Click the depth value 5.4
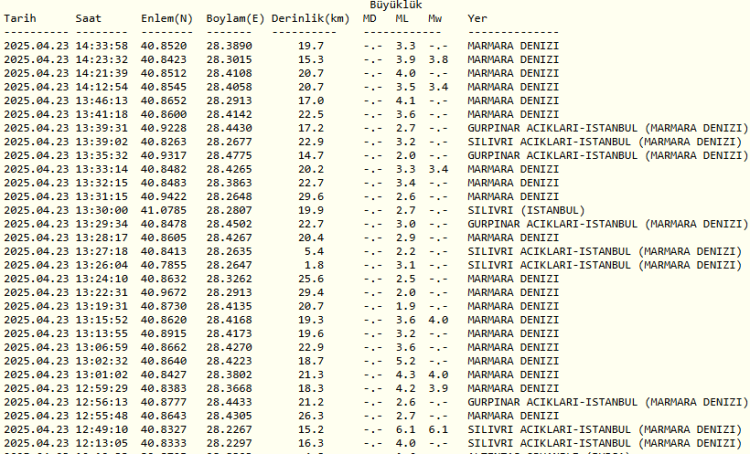Image resolution: width=750 pixels, height=454 pixels. (x=315, y=251)
